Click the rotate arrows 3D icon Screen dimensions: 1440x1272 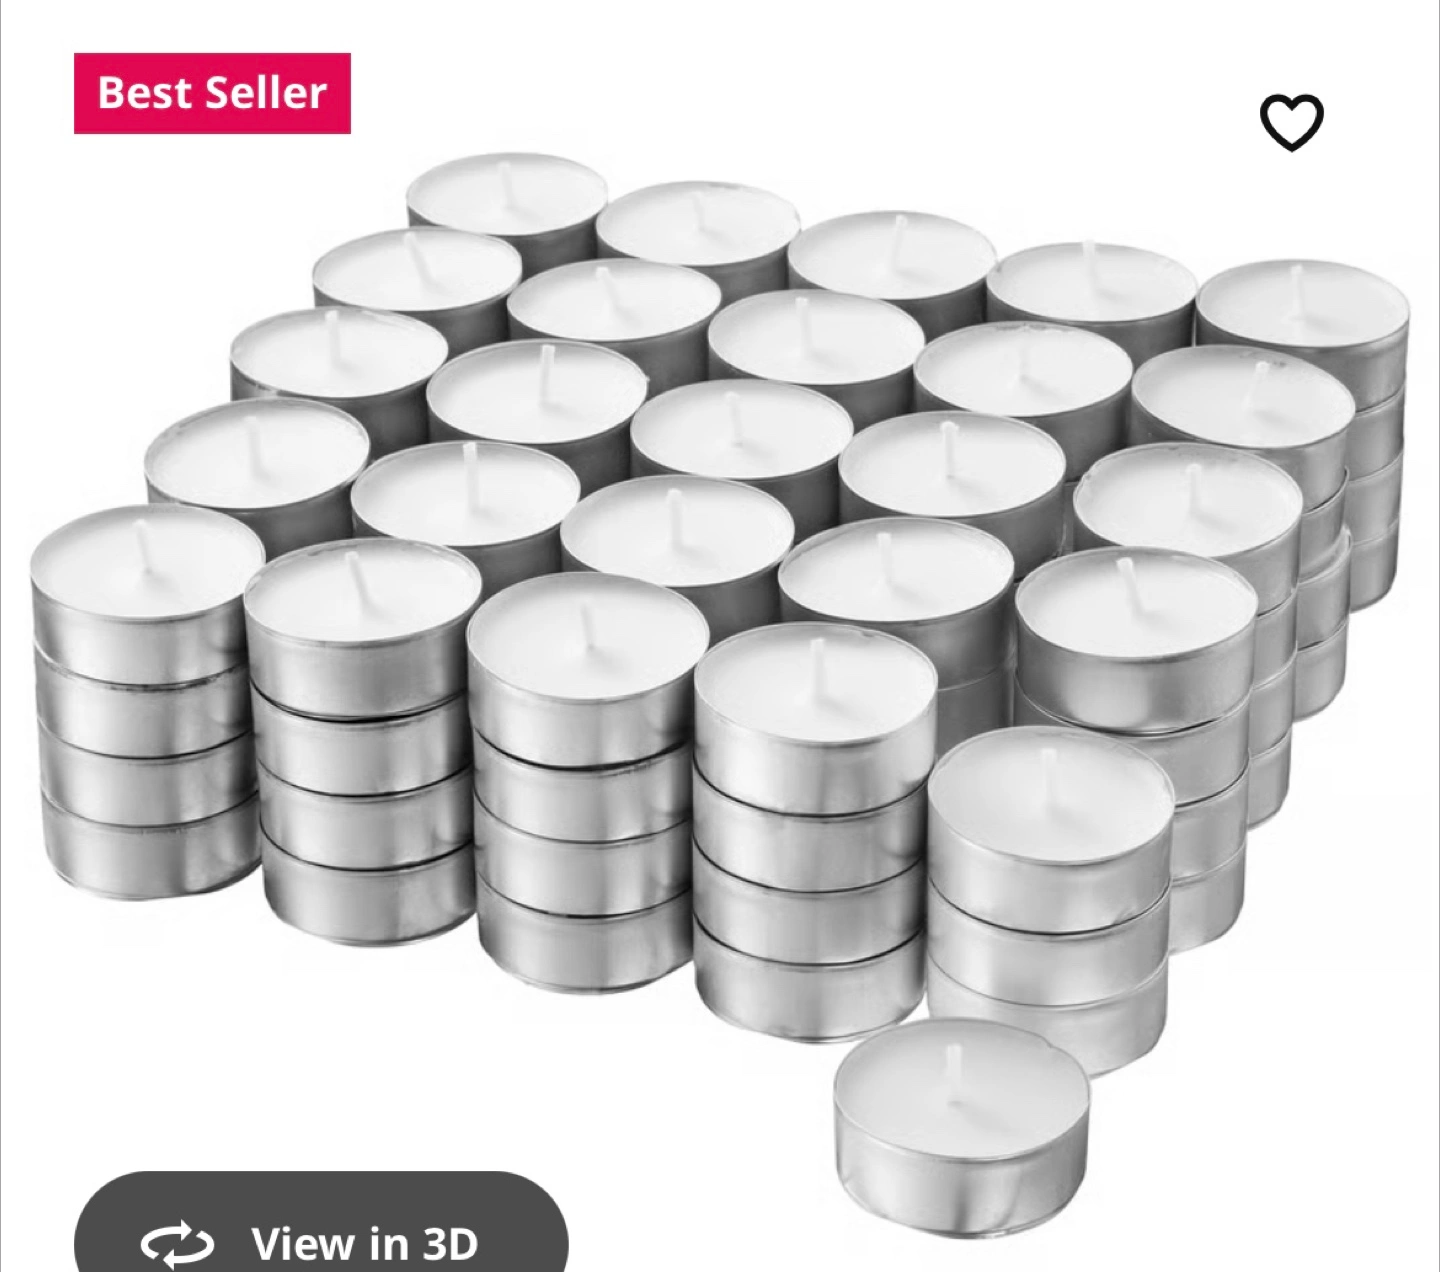pos(177,1244)
